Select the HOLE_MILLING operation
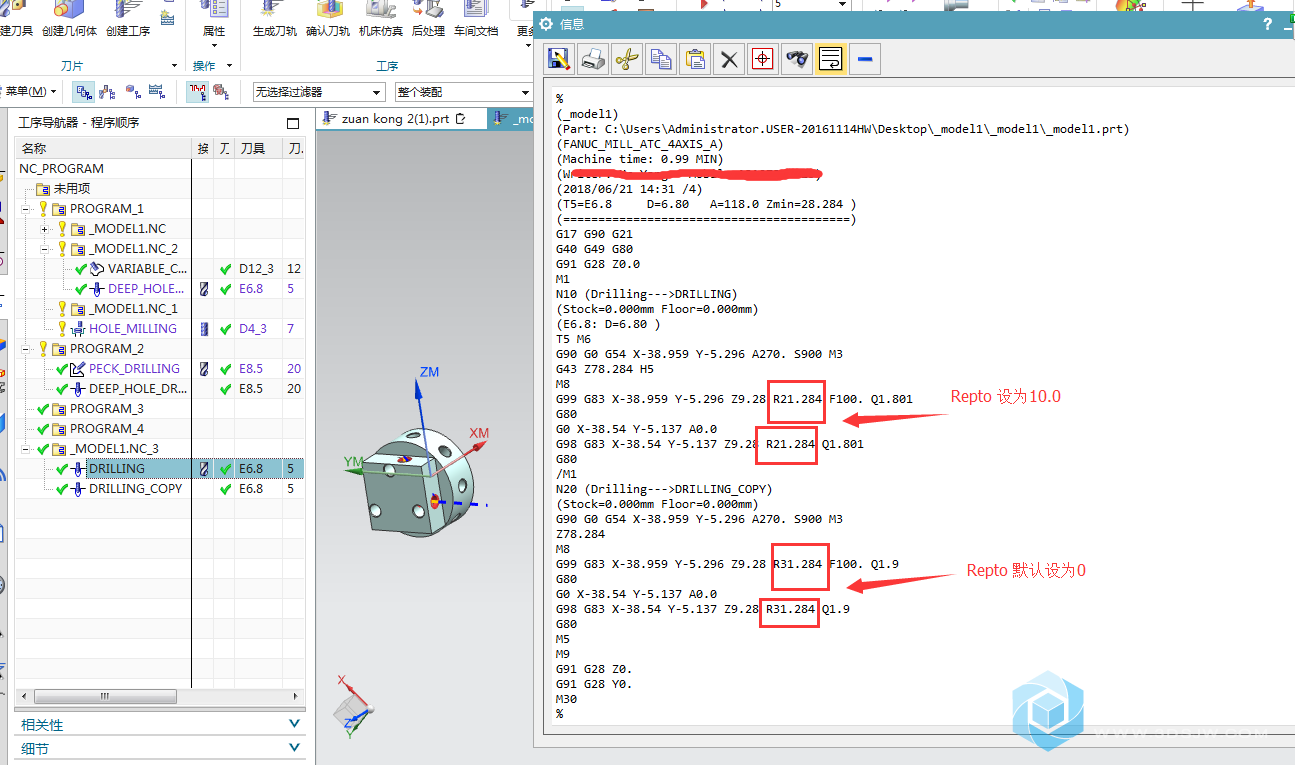The image size is (1295, 765). pyautogui.click(x=133, y=329)
